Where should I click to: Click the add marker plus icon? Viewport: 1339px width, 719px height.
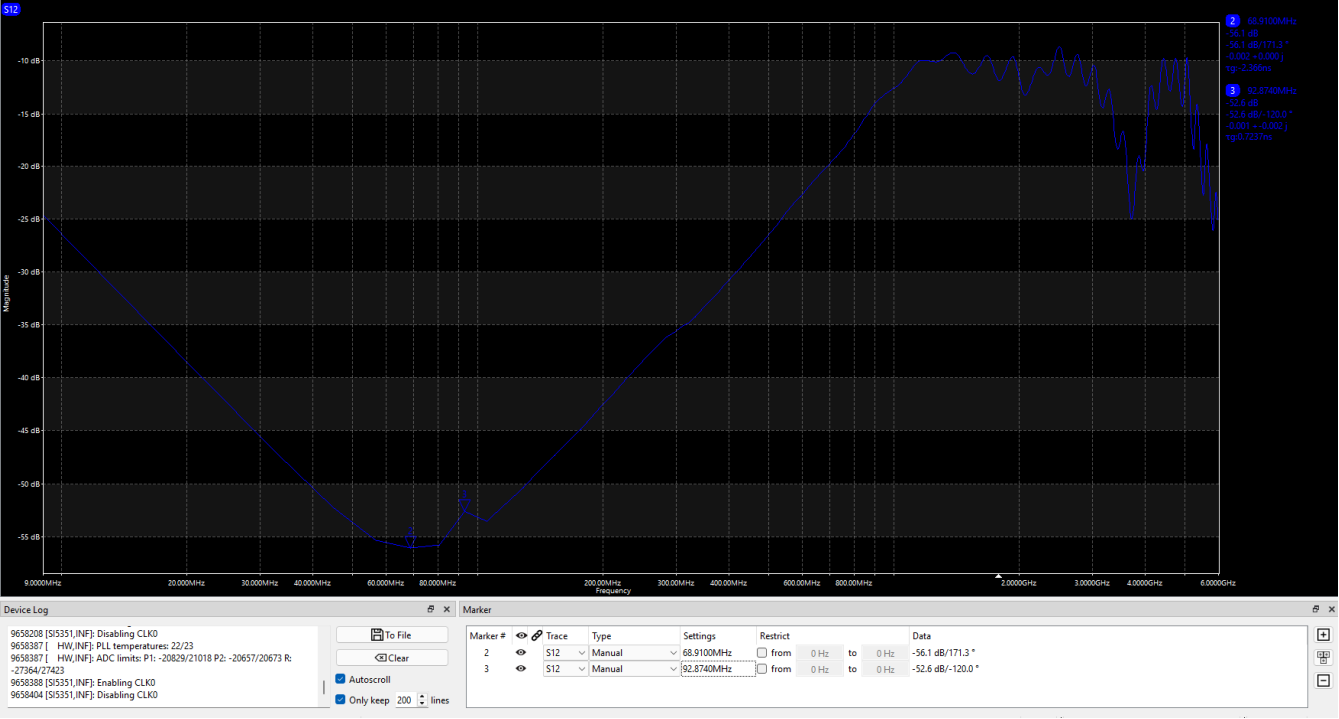(1323, 635)
